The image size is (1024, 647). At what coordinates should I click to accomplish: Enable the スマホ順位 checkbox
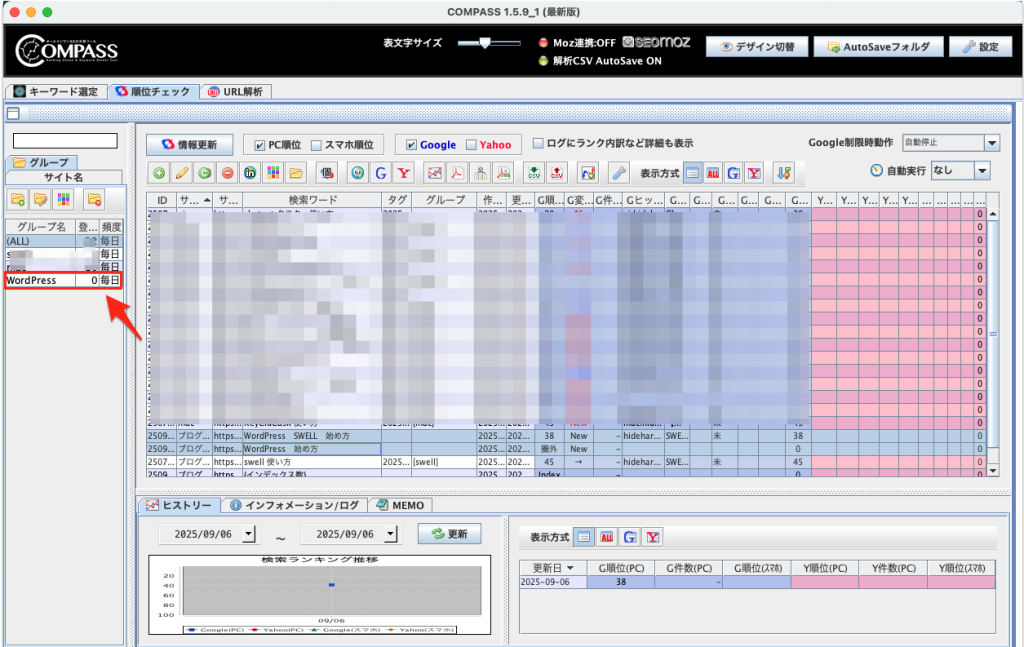tap(316, 145)
